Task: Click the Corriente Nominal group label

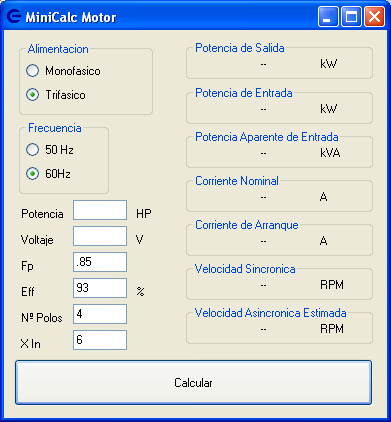Action: click(x=237, y=181)
